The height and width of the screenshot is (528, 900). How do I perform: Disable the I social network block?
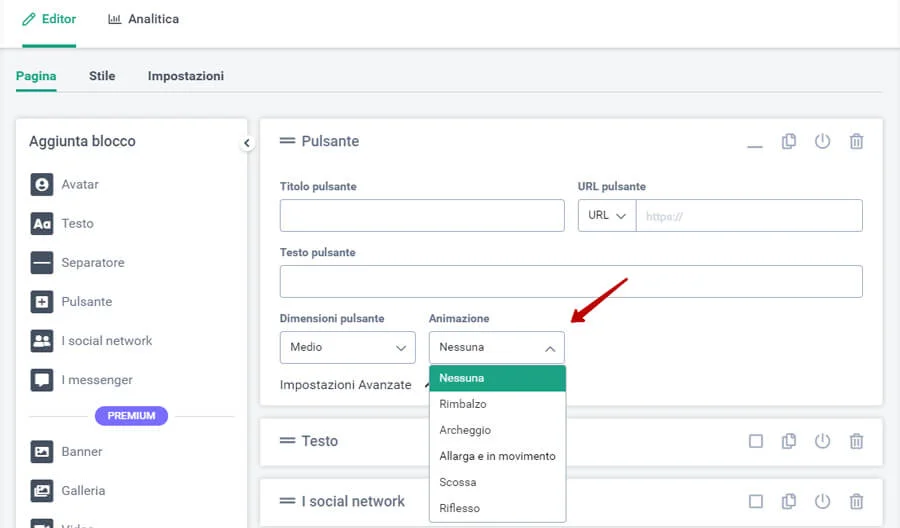(822, 502)
